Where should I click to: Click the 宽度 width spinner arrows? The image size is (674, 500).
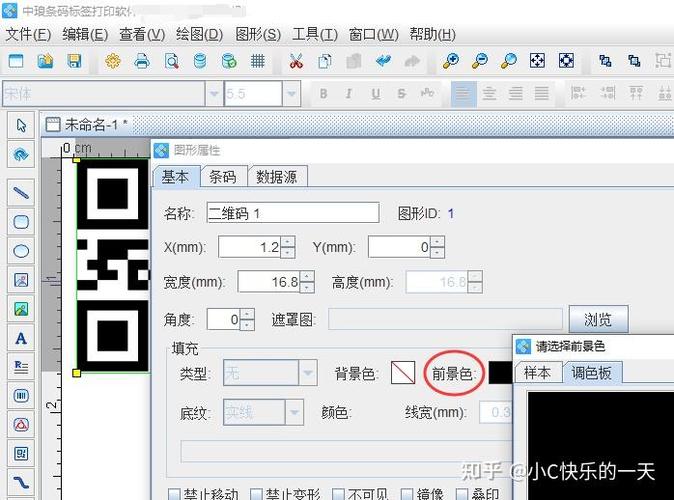click(307, 282)
